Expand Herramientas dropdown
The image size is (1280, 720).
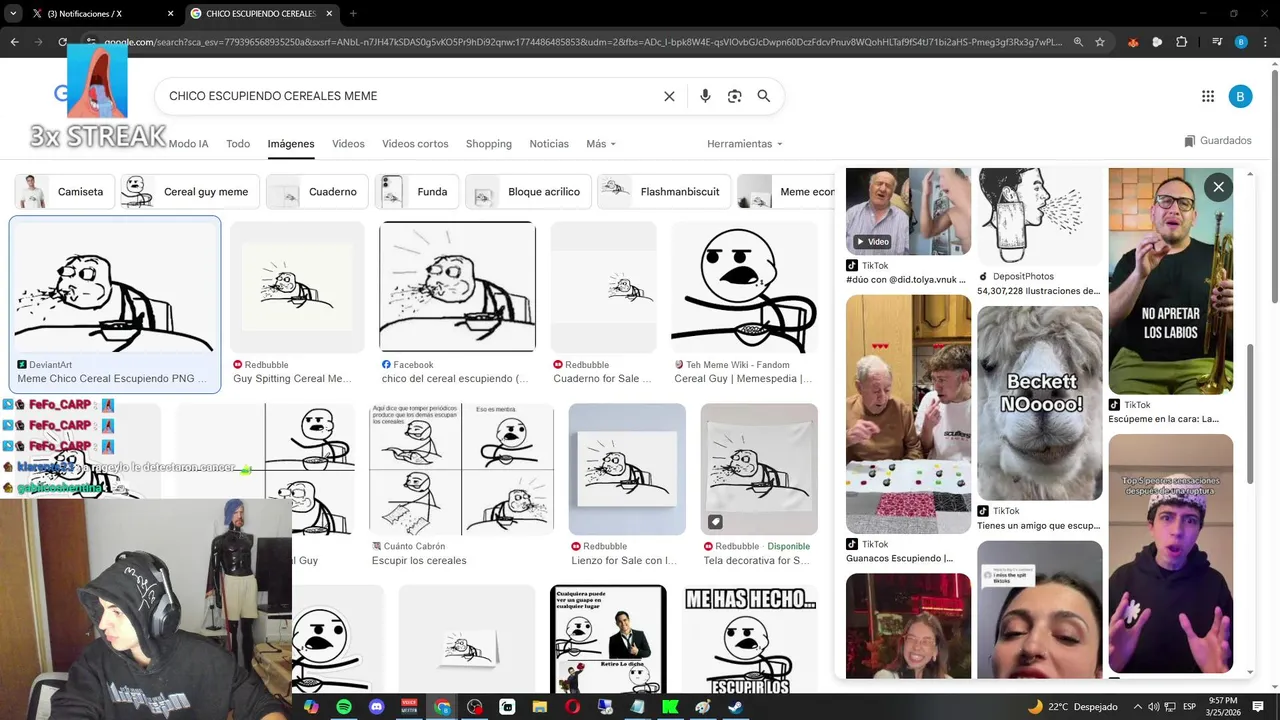click(745, 144)
